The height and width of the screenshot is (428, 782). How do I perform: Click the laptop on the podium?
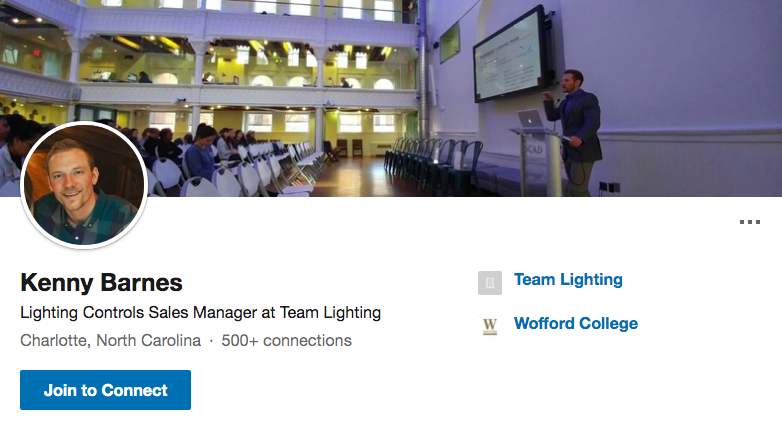point(530,120)
